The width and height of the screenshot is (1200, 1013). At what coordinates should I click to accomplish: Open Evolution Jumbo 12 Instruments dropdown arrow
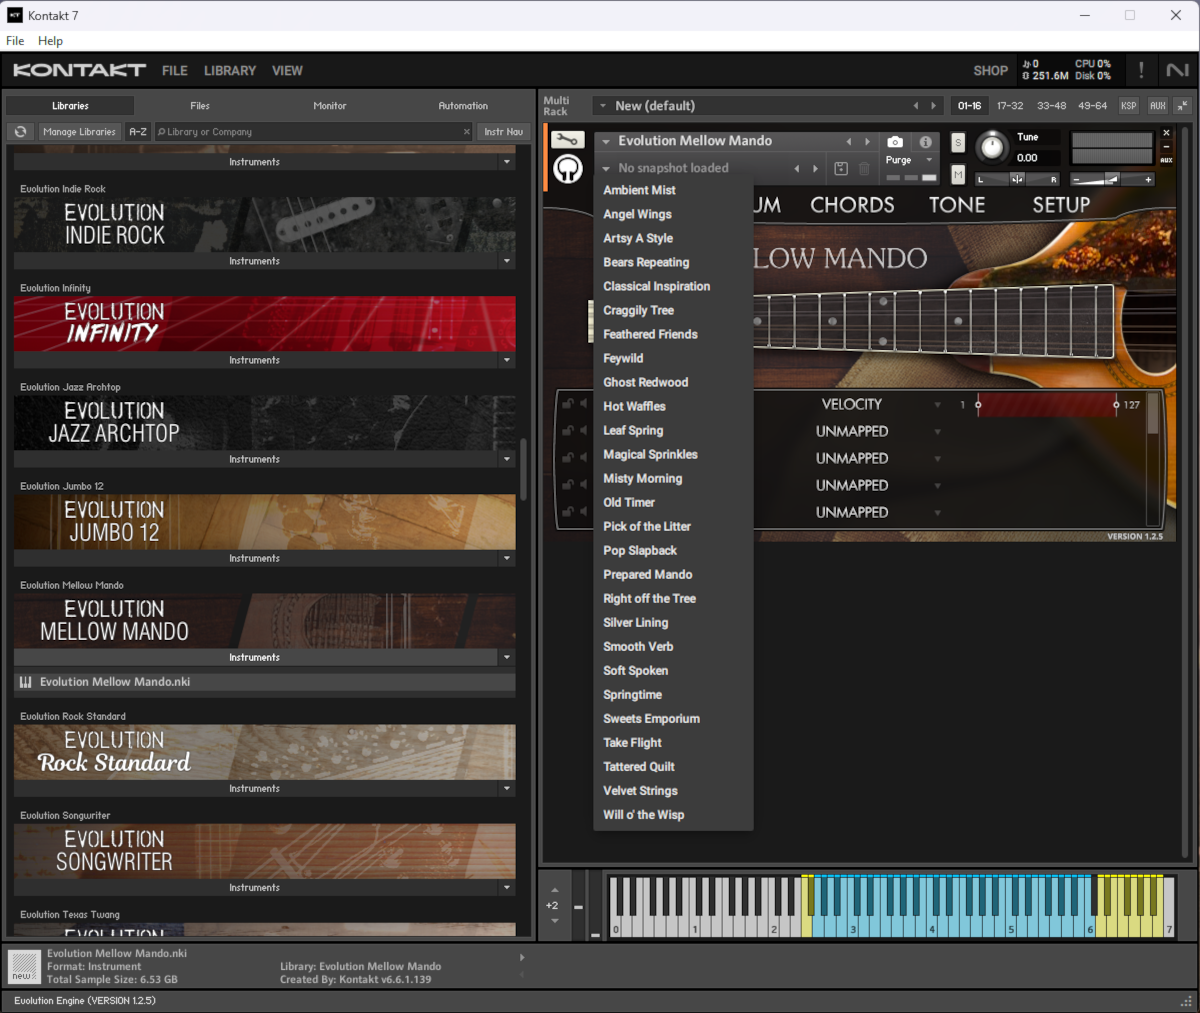tap(507, 558)
